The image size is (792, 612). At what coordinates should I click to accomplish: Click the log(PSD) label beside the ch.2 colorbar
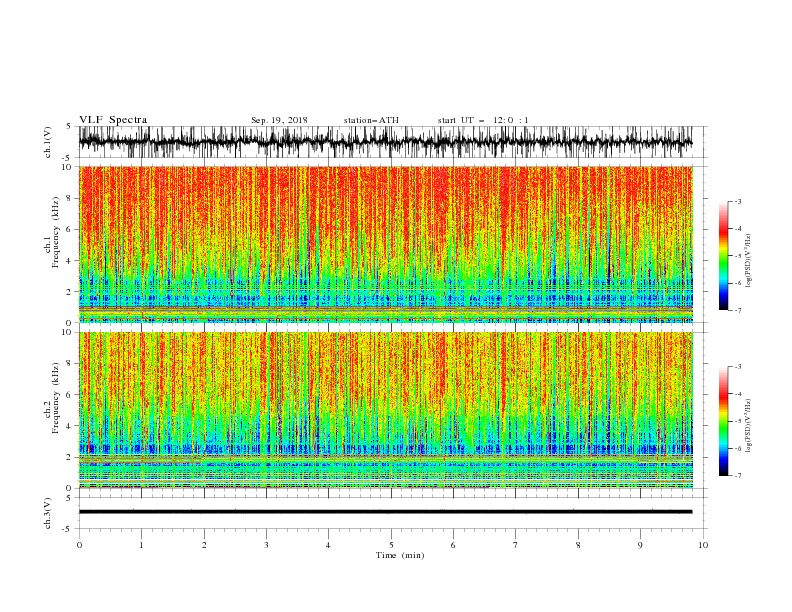tap(748, 426)
